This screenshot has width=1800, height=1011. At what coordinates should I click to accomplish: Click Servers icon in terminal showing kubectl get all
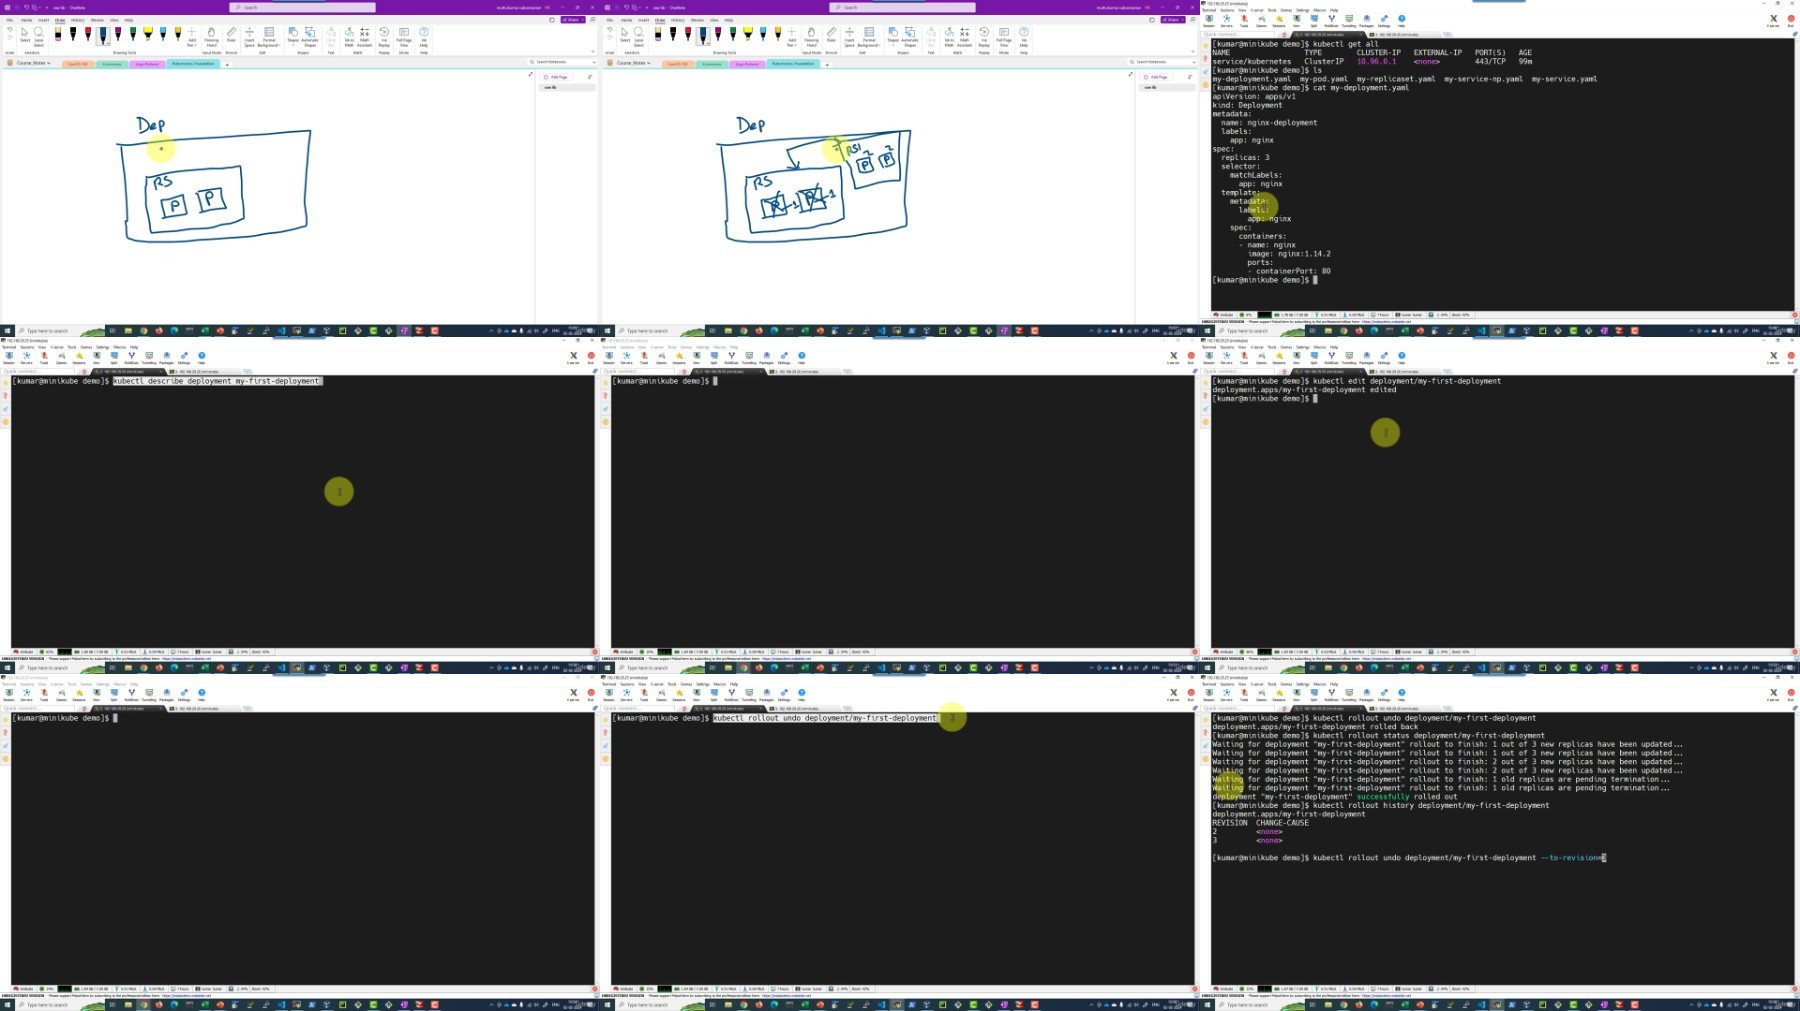coord(1227,20)
